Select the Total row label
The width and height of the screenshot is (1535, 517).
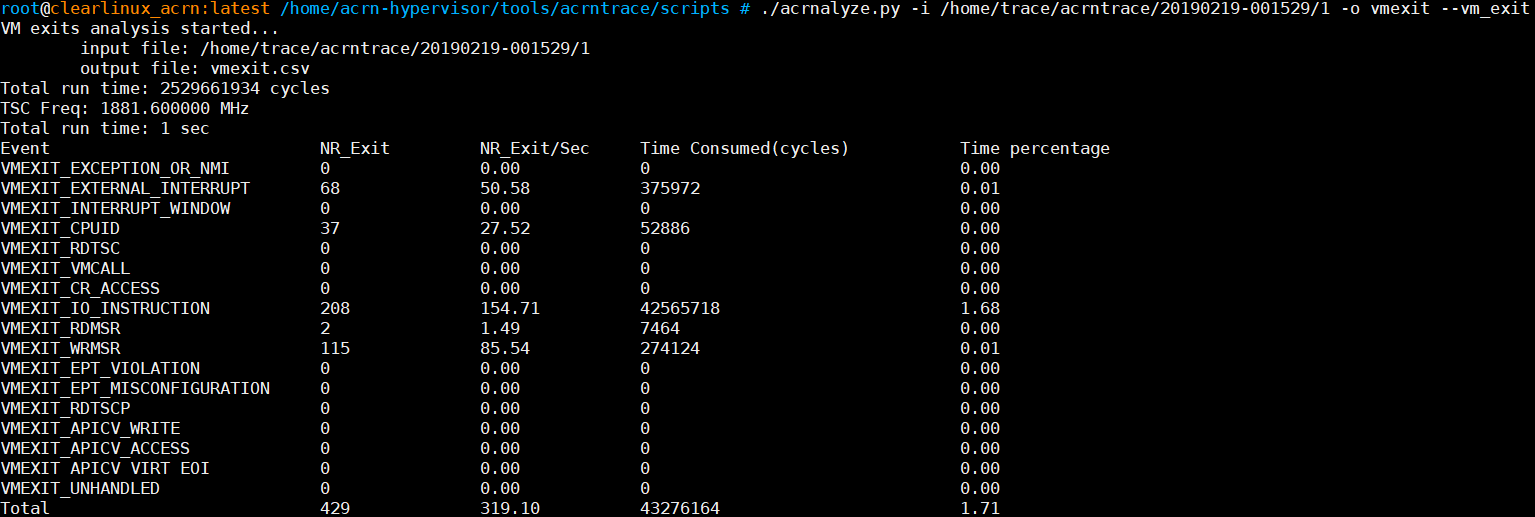coord(25,508)
